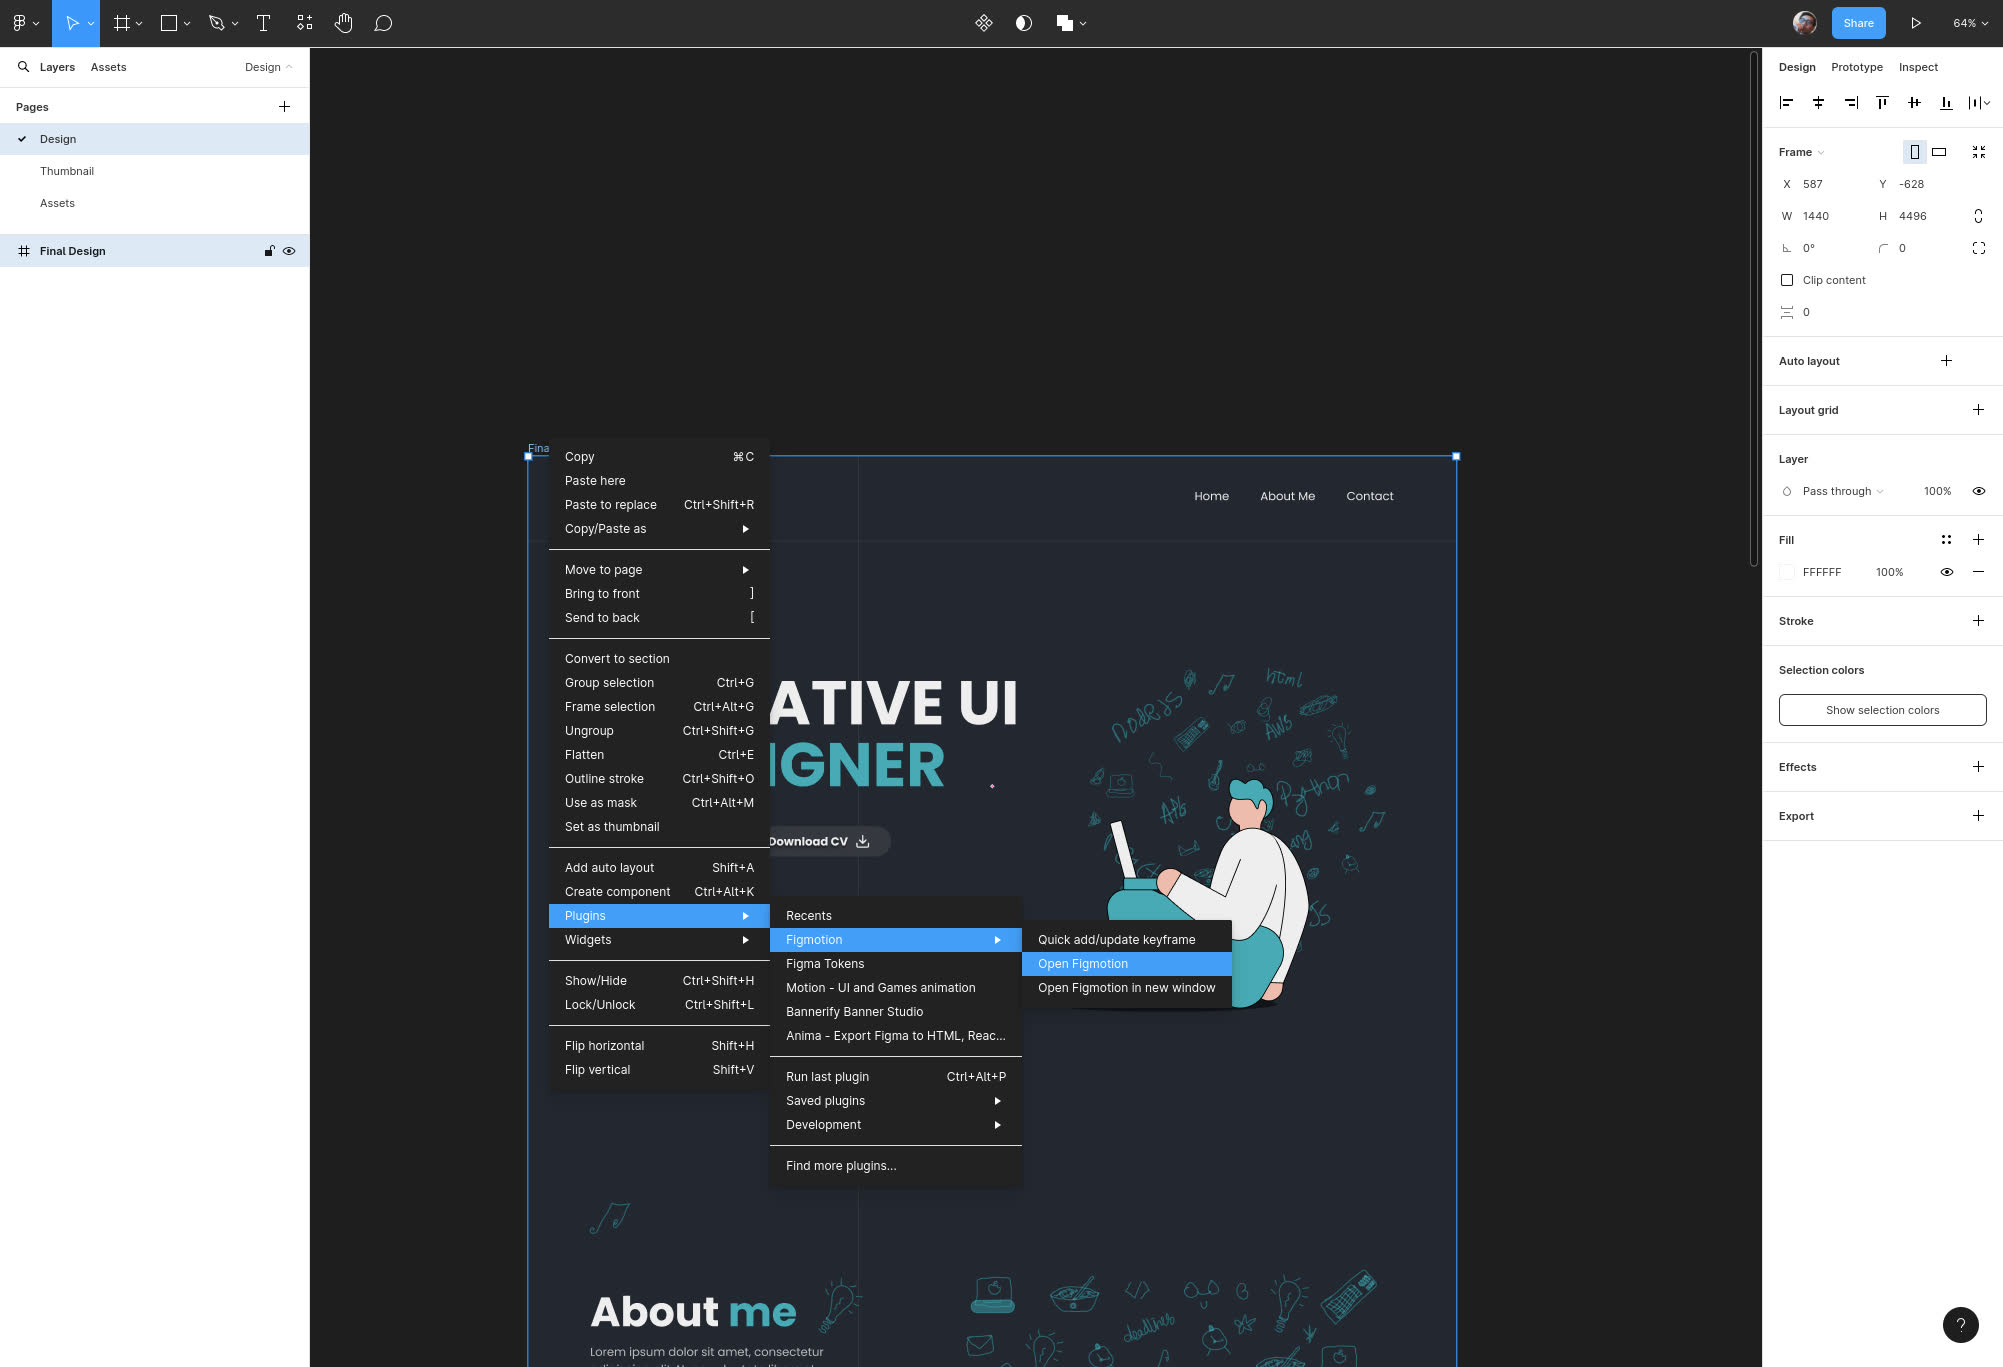Open the zoom level dropdown 64%

coord(1970,23)
